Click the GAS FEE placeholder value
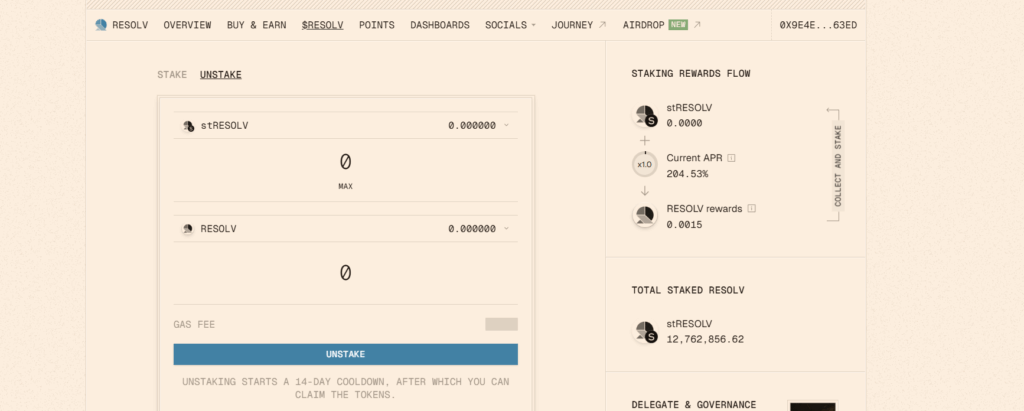The image size is (1024, 411). tap(502, 324)
